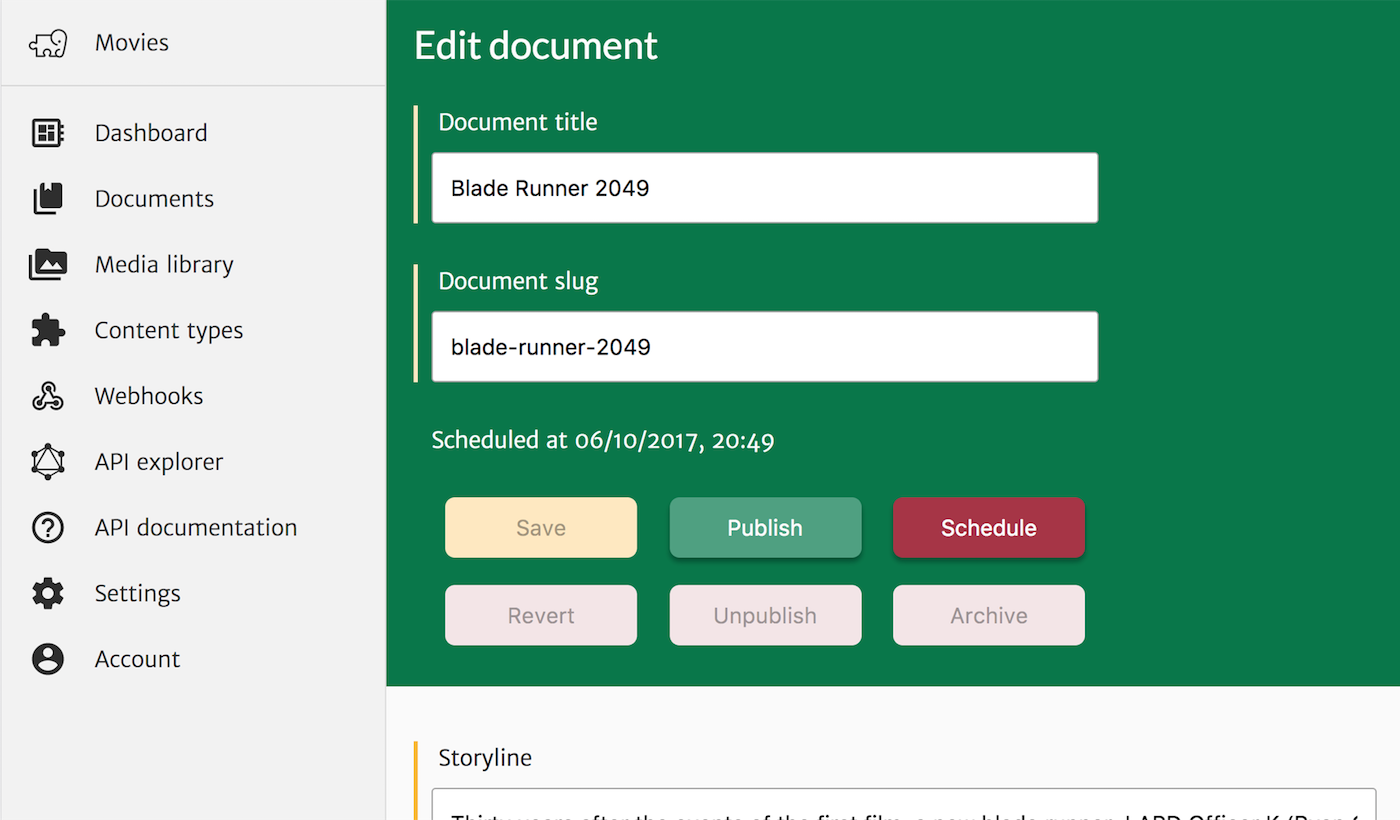Click the 'Edit document' heading
The height and width of the screenshot is (820, 1400).
536,46
